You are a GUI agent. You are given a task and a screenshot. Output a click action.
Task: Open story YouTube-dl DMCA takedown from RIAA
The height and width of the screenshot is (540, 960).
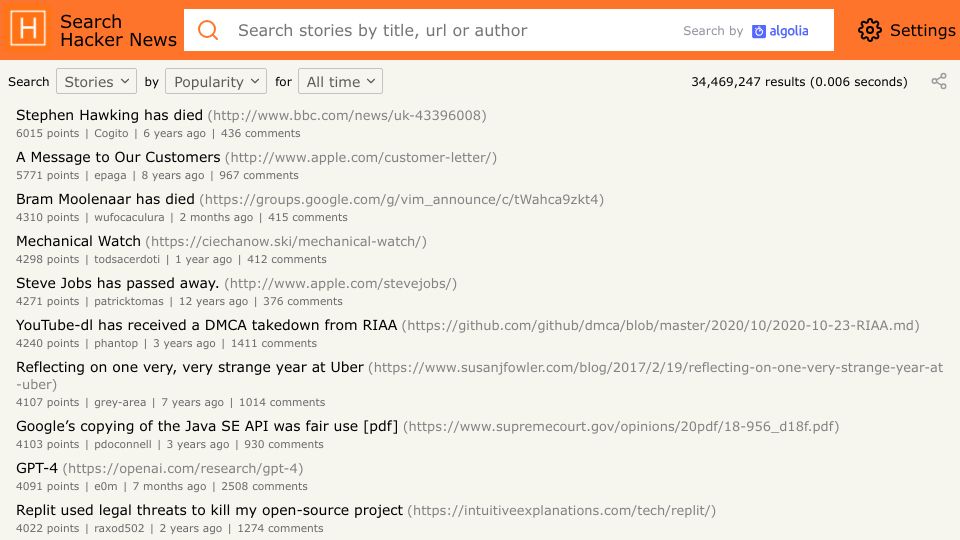[x=206, y=325]
